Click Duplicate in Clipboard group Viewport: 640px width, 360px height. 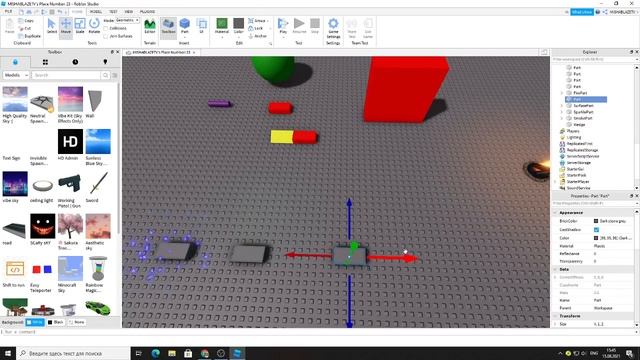(30, 36)
